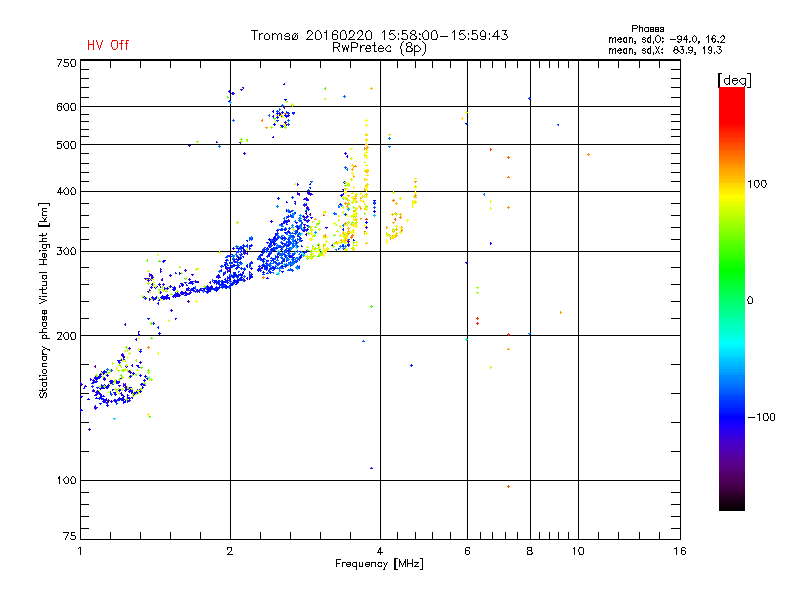Click the y-axis '500' tick label
The image size is (800, 600).
(67, 145)
